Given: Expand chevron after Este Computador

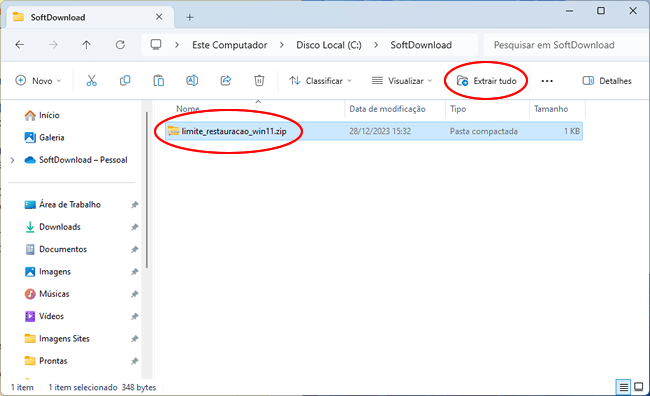Looking at the screenshot, I should (281, 45).
